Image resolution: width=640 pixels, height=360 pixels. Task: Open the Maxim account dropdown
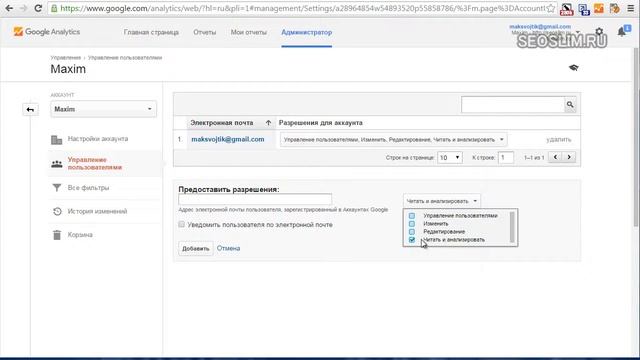click(103, 109)
